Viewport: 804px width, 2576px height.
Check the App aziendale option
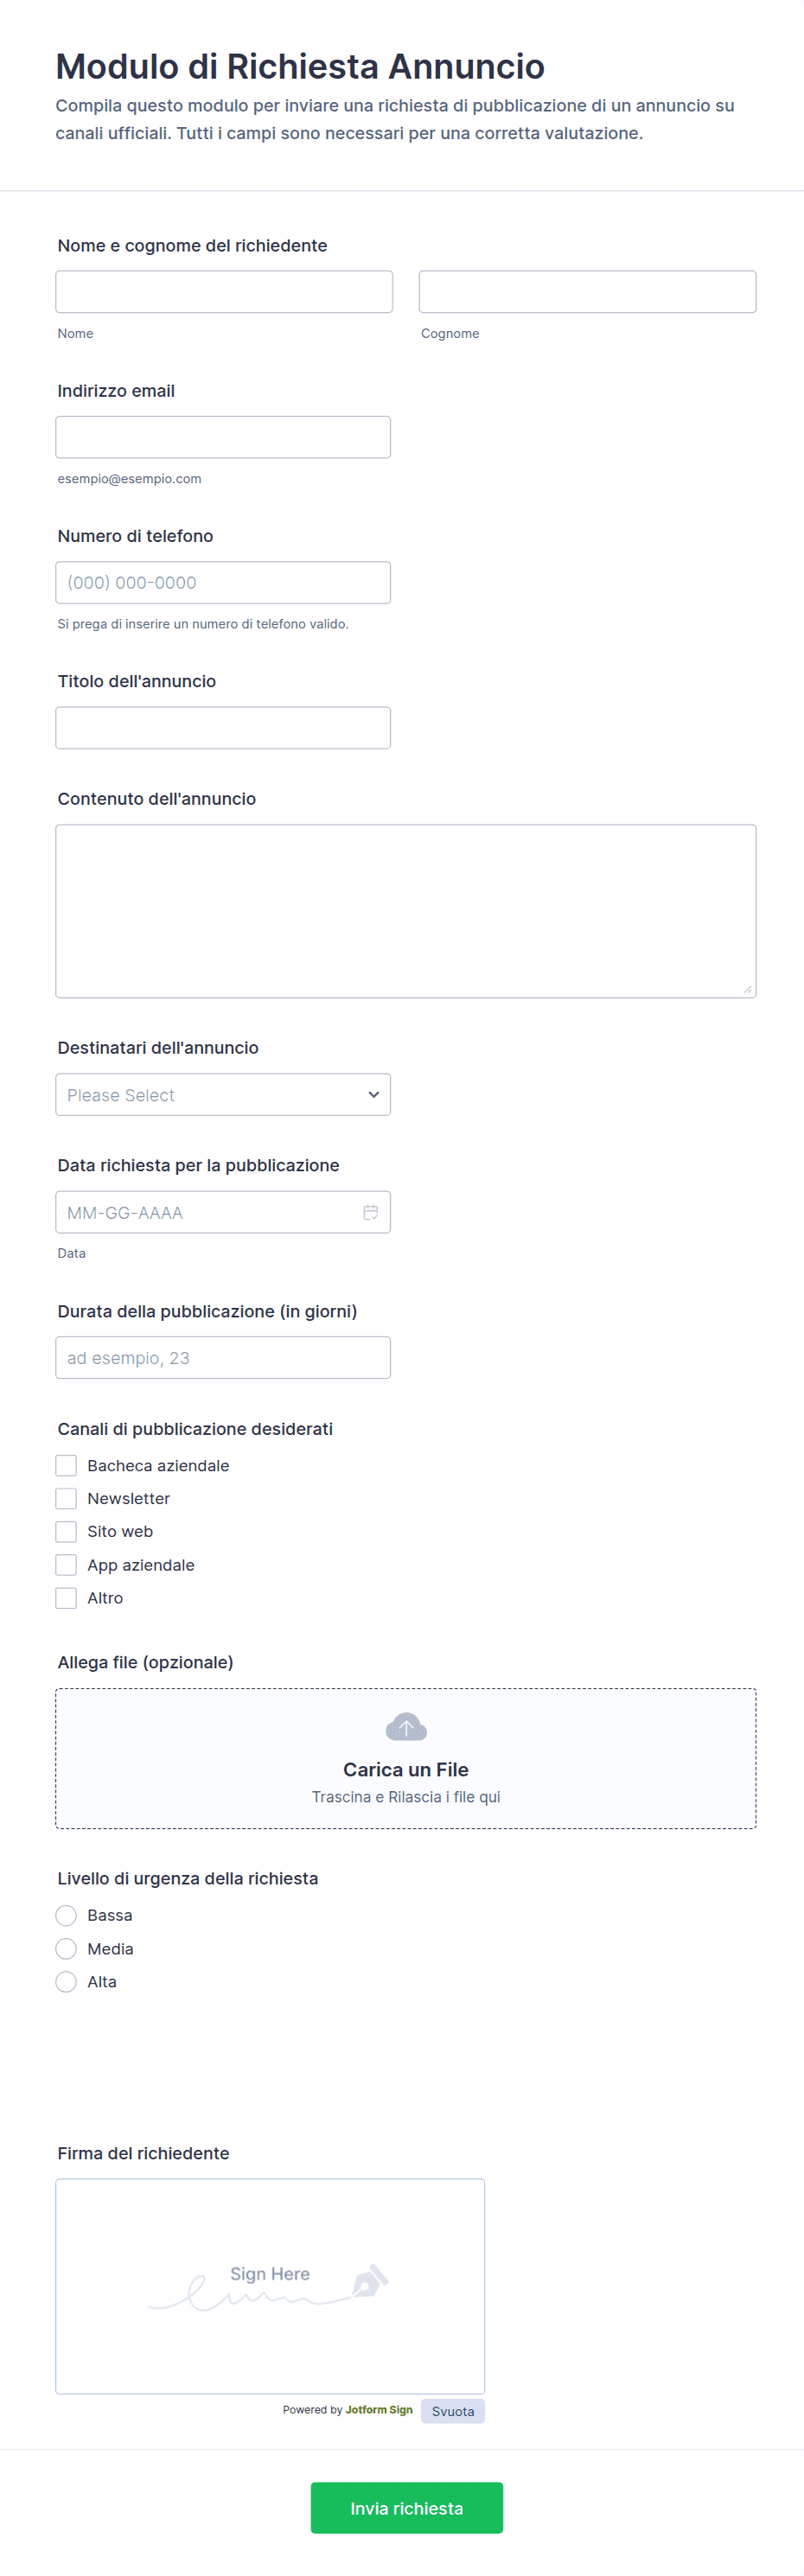tap(66, 1565)
